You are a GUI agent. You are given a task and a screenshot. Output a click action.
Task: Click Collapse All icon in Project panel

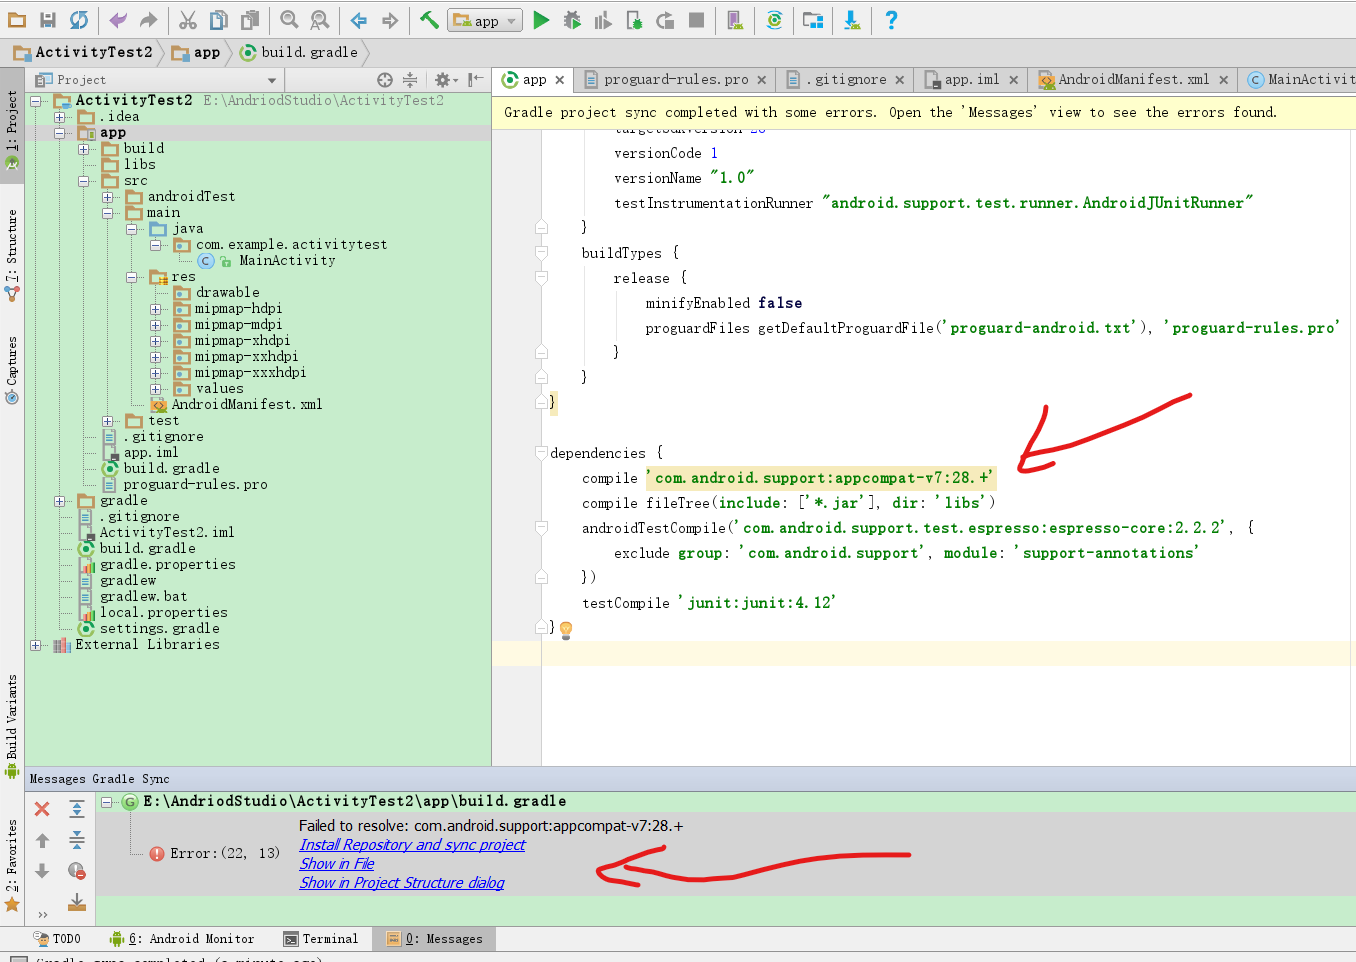410,79
